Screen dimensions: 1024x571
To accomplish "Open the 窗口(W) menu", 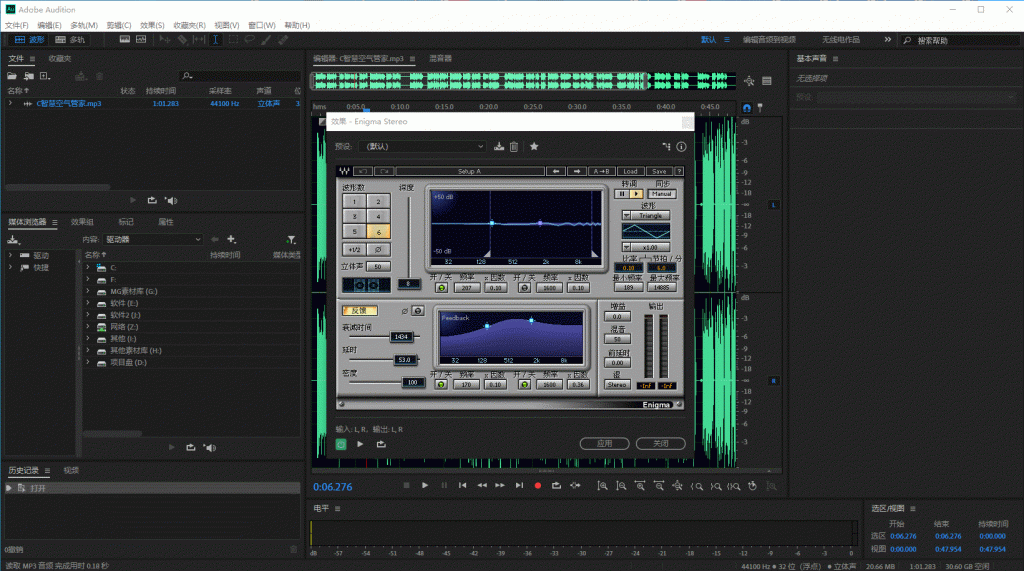I will pyautogui.click(x=261, y=25).
